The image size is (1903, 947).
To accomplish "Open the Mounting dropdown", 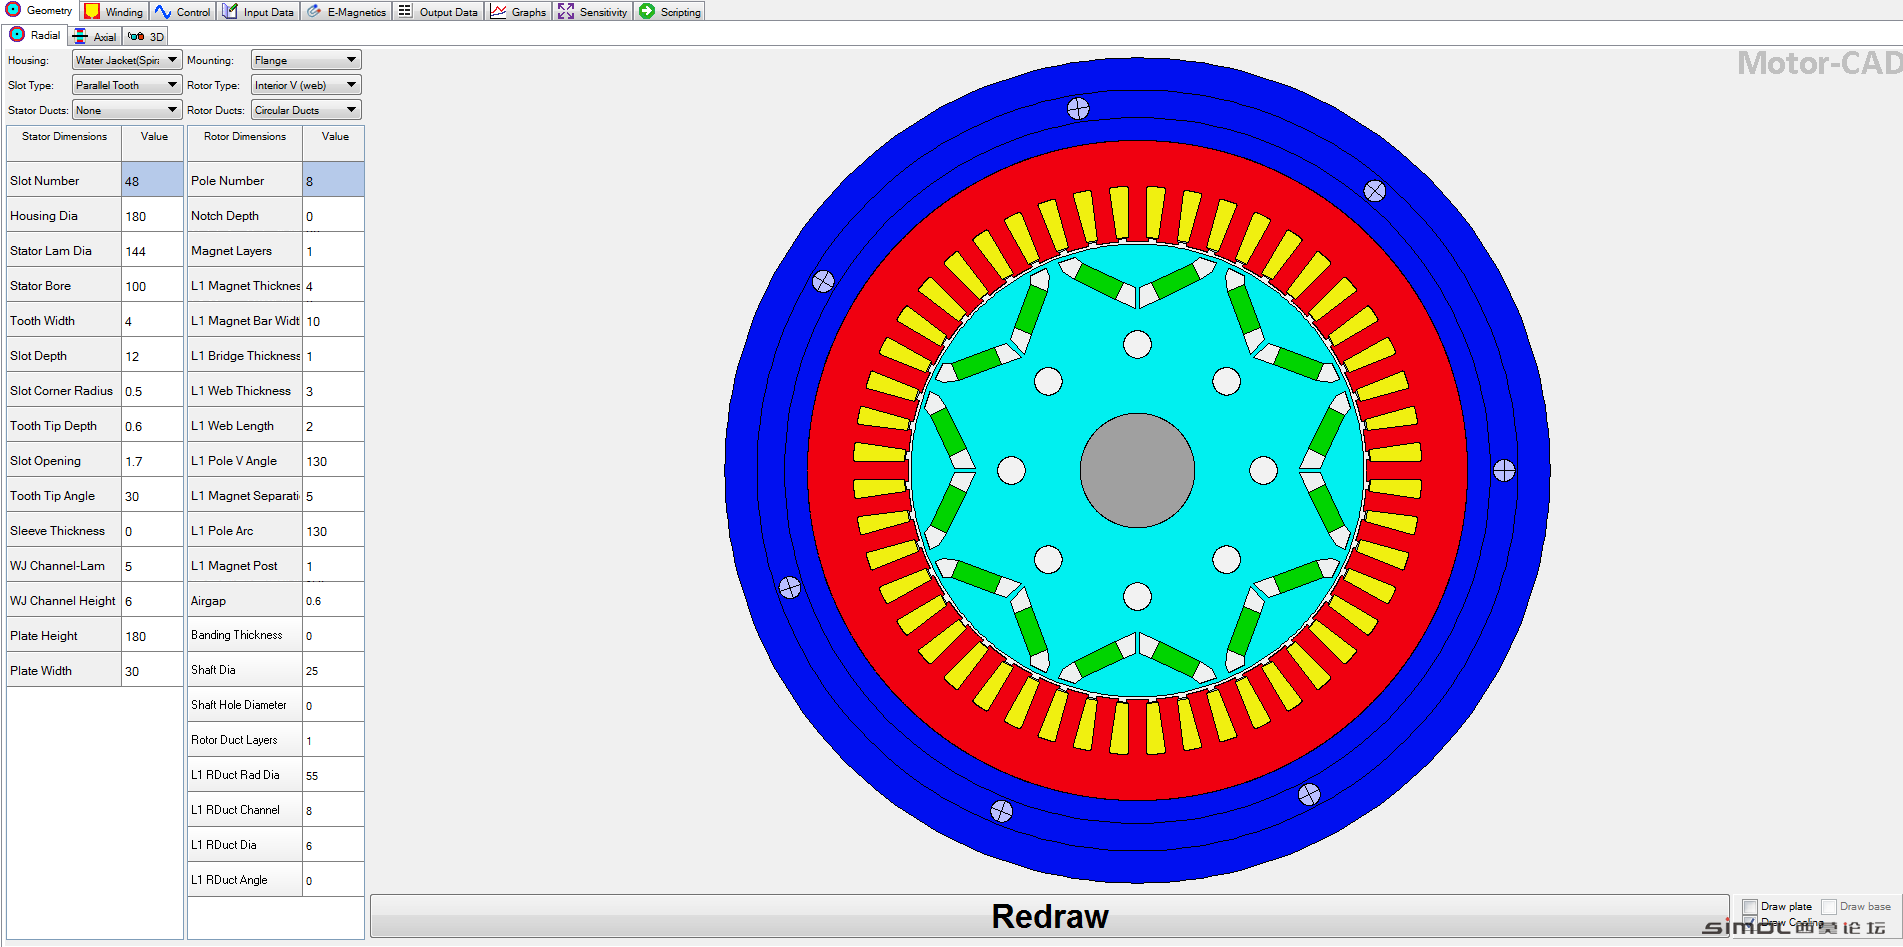I will (x=306, y=60).
